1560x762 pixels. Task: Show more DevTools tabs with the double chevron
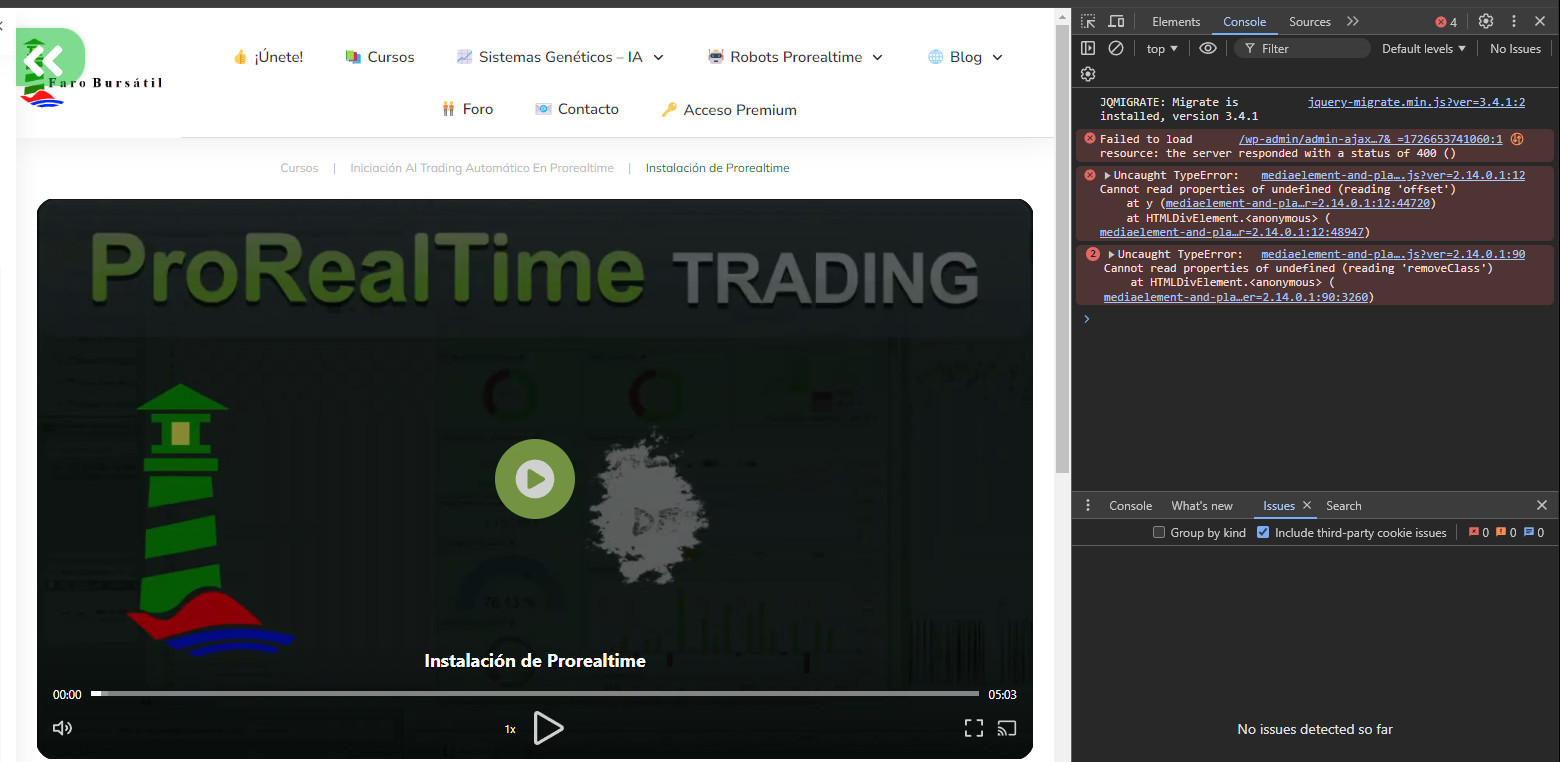click(x=1353, y=21)
